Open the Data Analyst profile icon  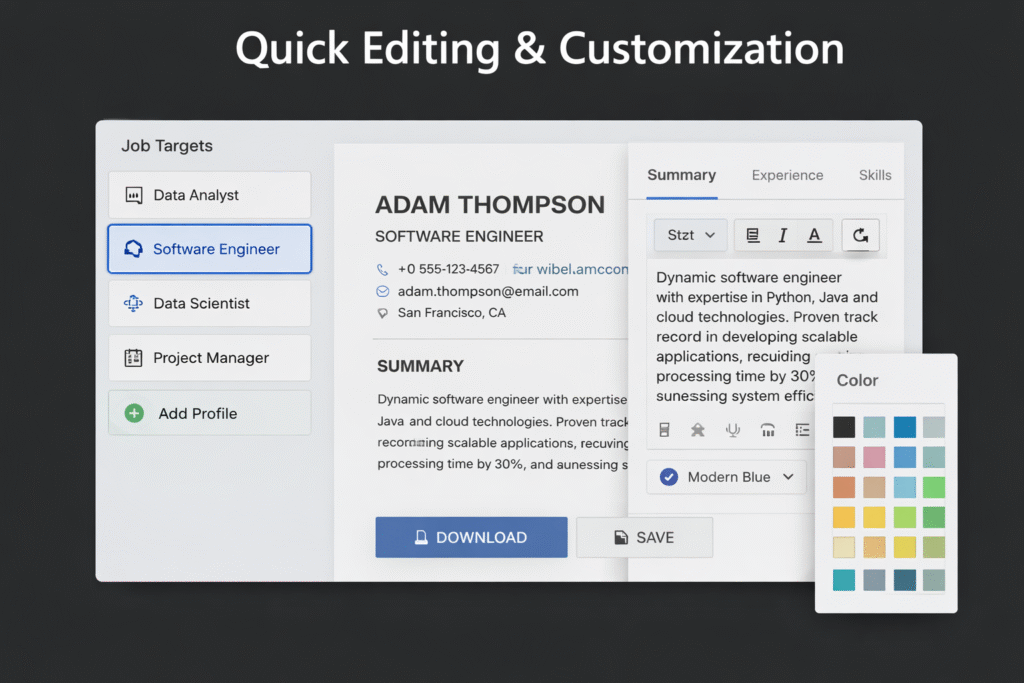134,194
